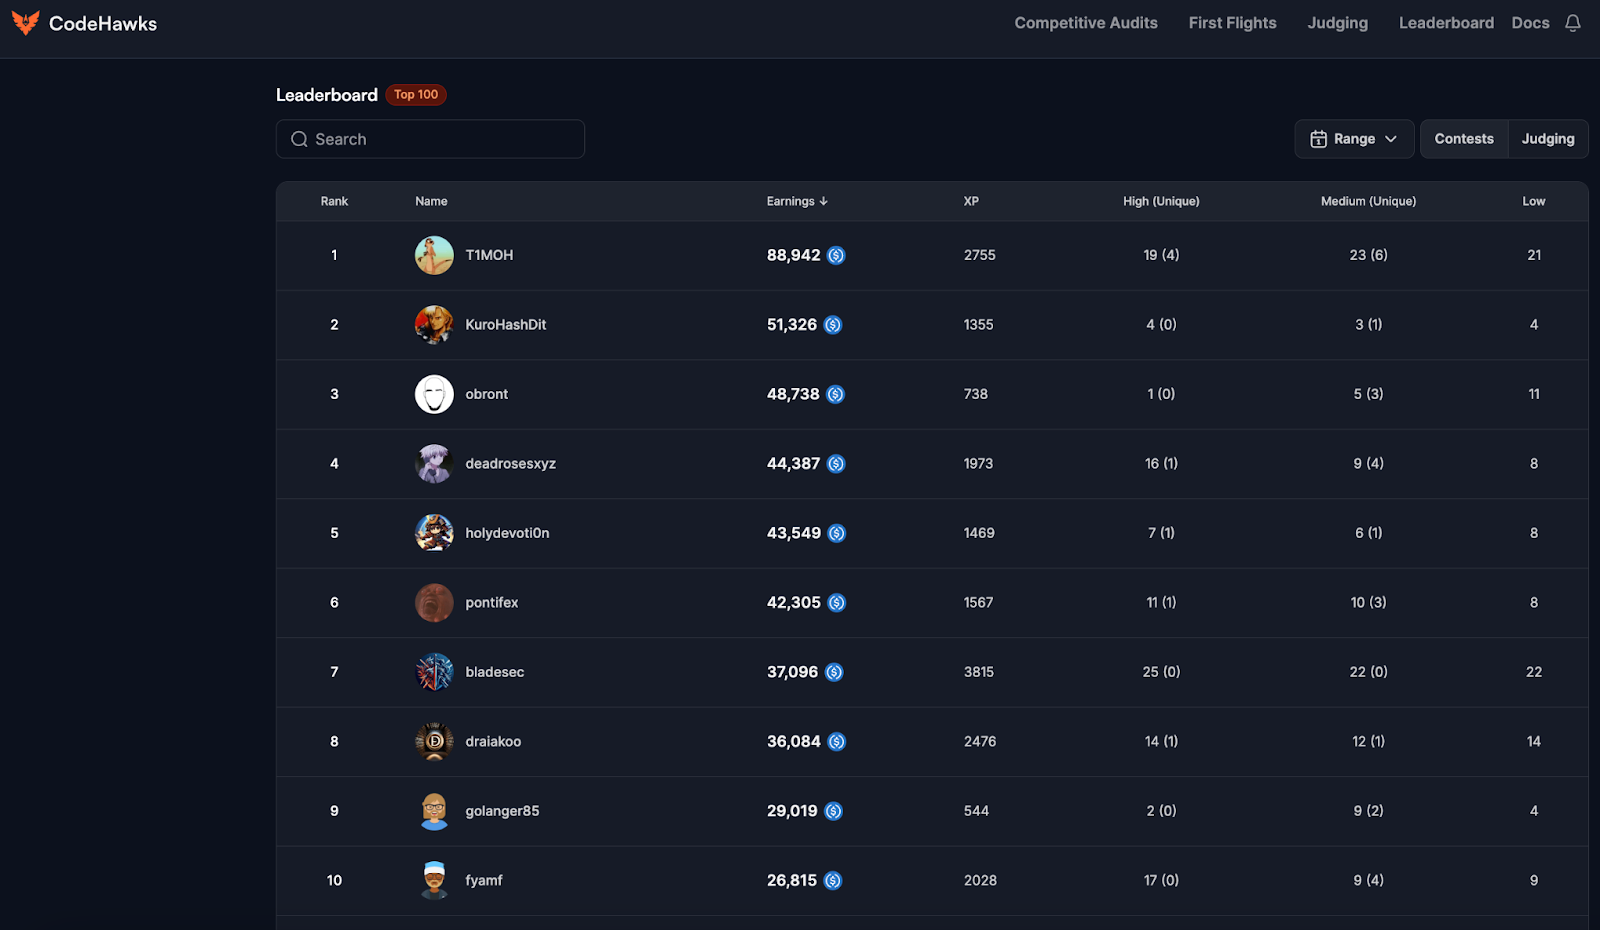Click the avatar for deadrosesxyz

click(x=434, y=464)
